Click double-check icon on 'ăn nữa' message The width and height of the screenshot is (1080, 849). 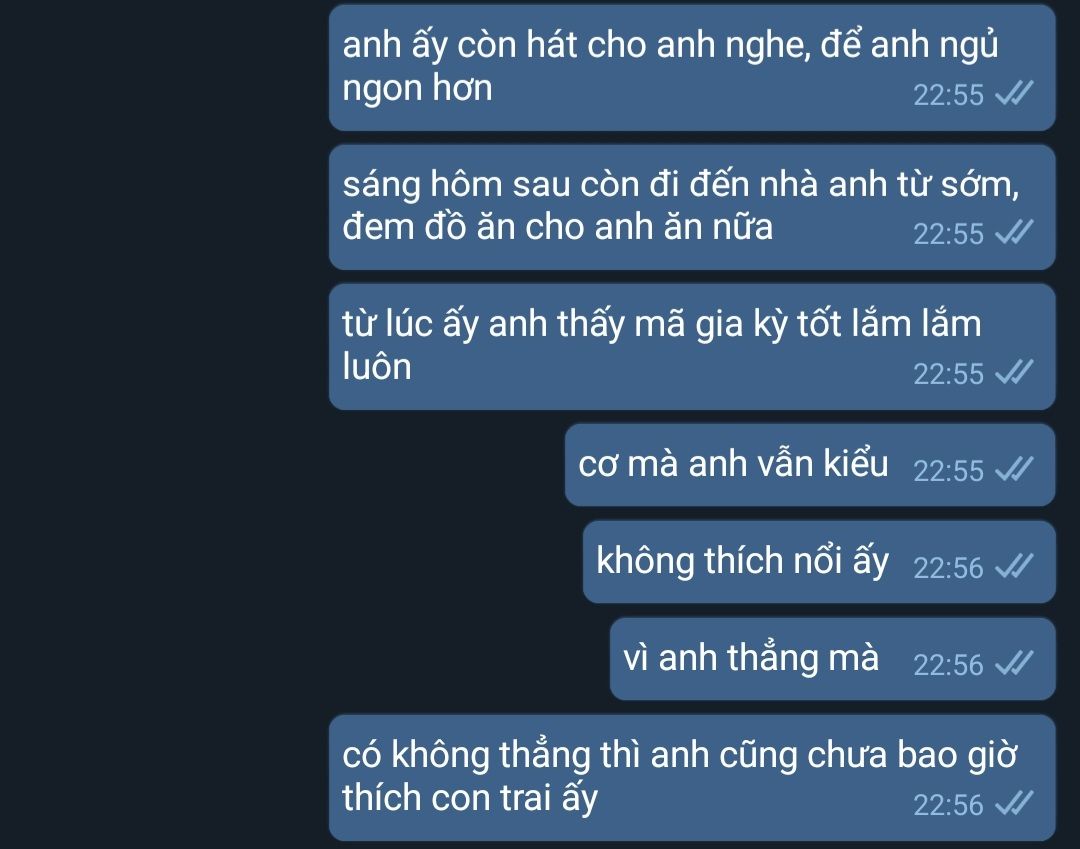coord(1015,232)
